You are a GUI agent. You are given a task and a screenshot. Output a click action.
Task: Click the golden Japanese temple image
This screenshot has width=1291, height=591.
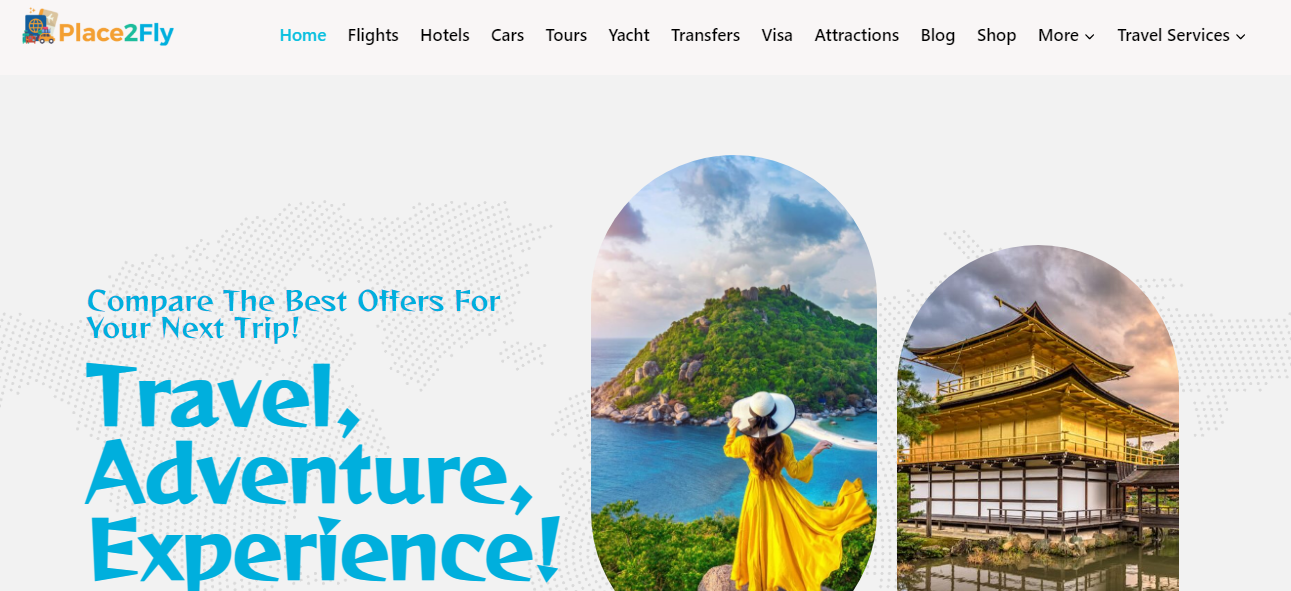pos(1038,418)
